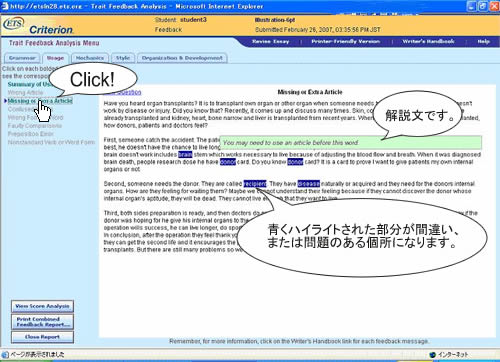This screenshot has height=362, width=500.
Task: Select Faulty Comparisons in the sidebar list
Action: 35,126
